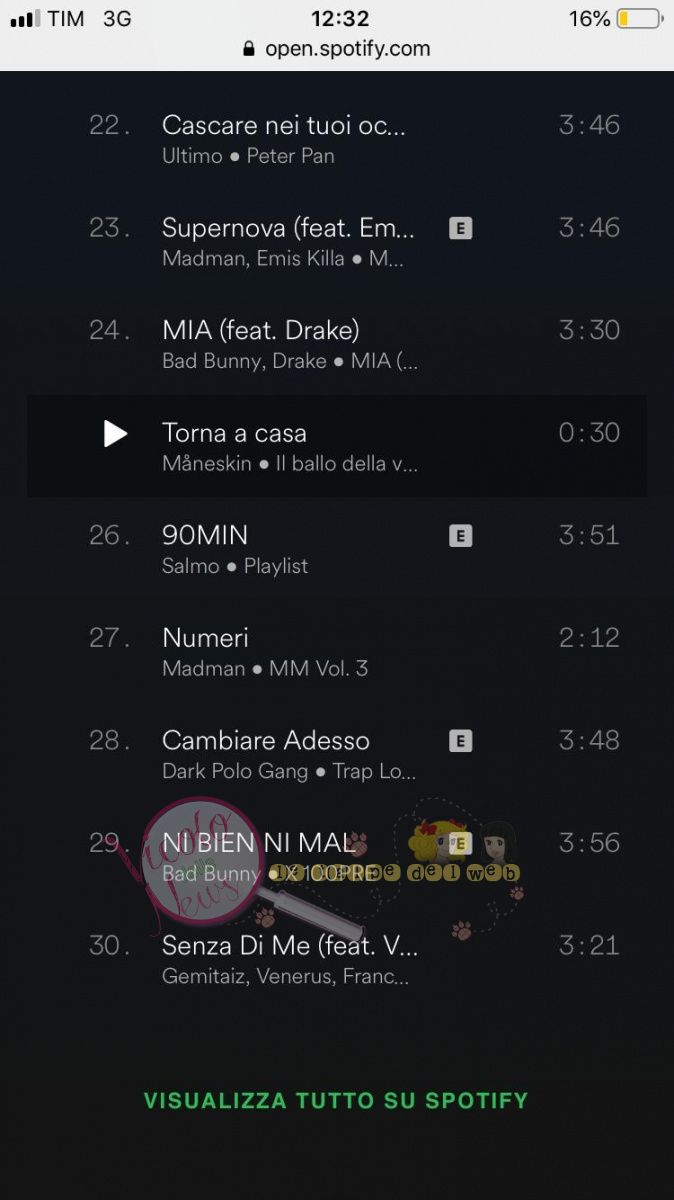Tap Cambiare Adesso by Dark Polo Gang
The height and width of the screenshot is (1200, 674).
[337, 755]
